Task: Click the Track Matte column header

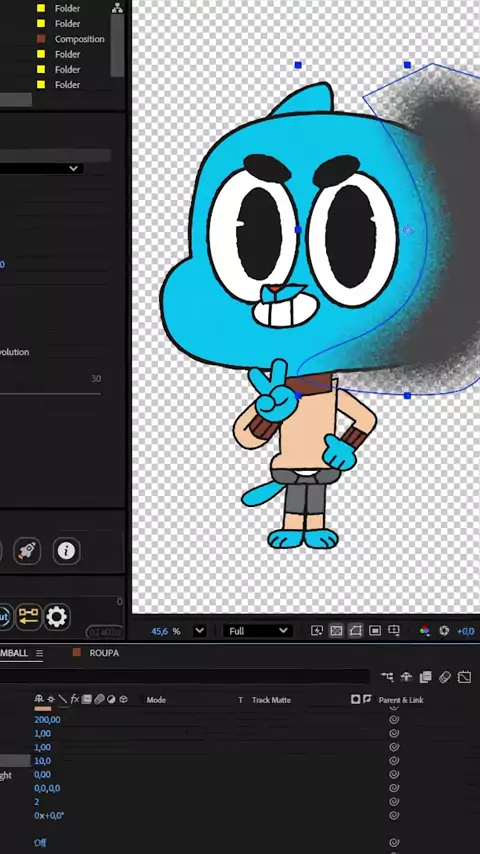Action: (x=271, y=700)
